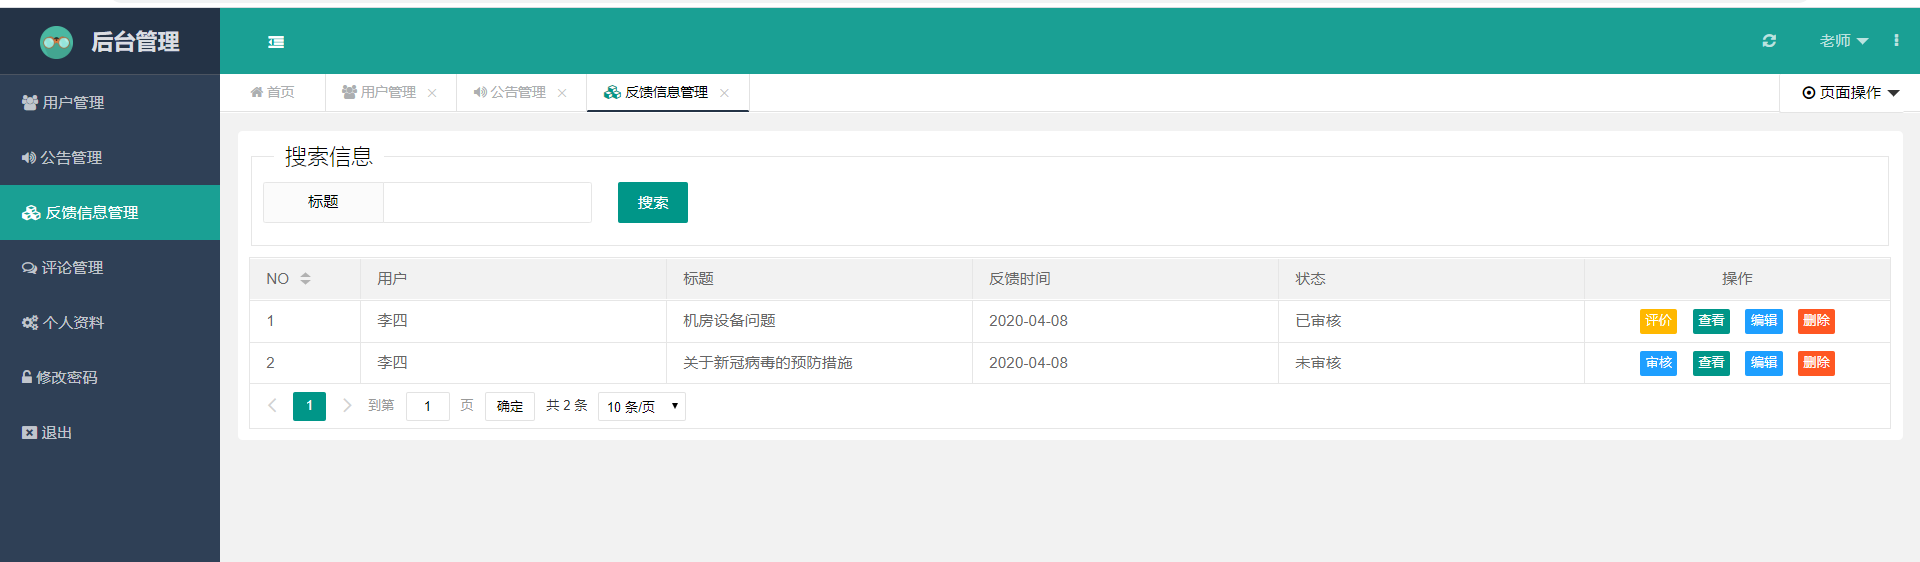This screenshot has width=1920, height=562.
Task: Go to next page arrow
Action: tap(347, 405)
